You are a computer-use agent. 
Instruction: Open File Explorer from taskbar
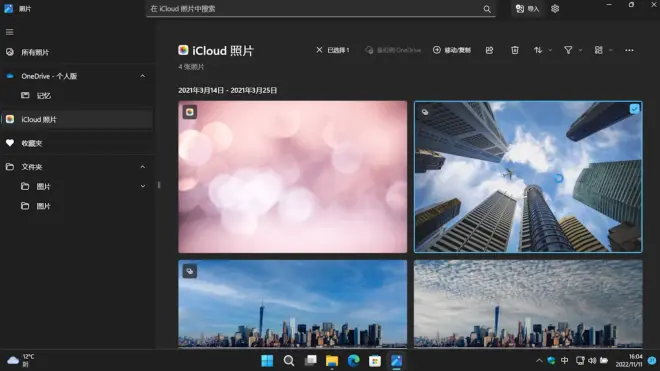(x=332, y=361)
